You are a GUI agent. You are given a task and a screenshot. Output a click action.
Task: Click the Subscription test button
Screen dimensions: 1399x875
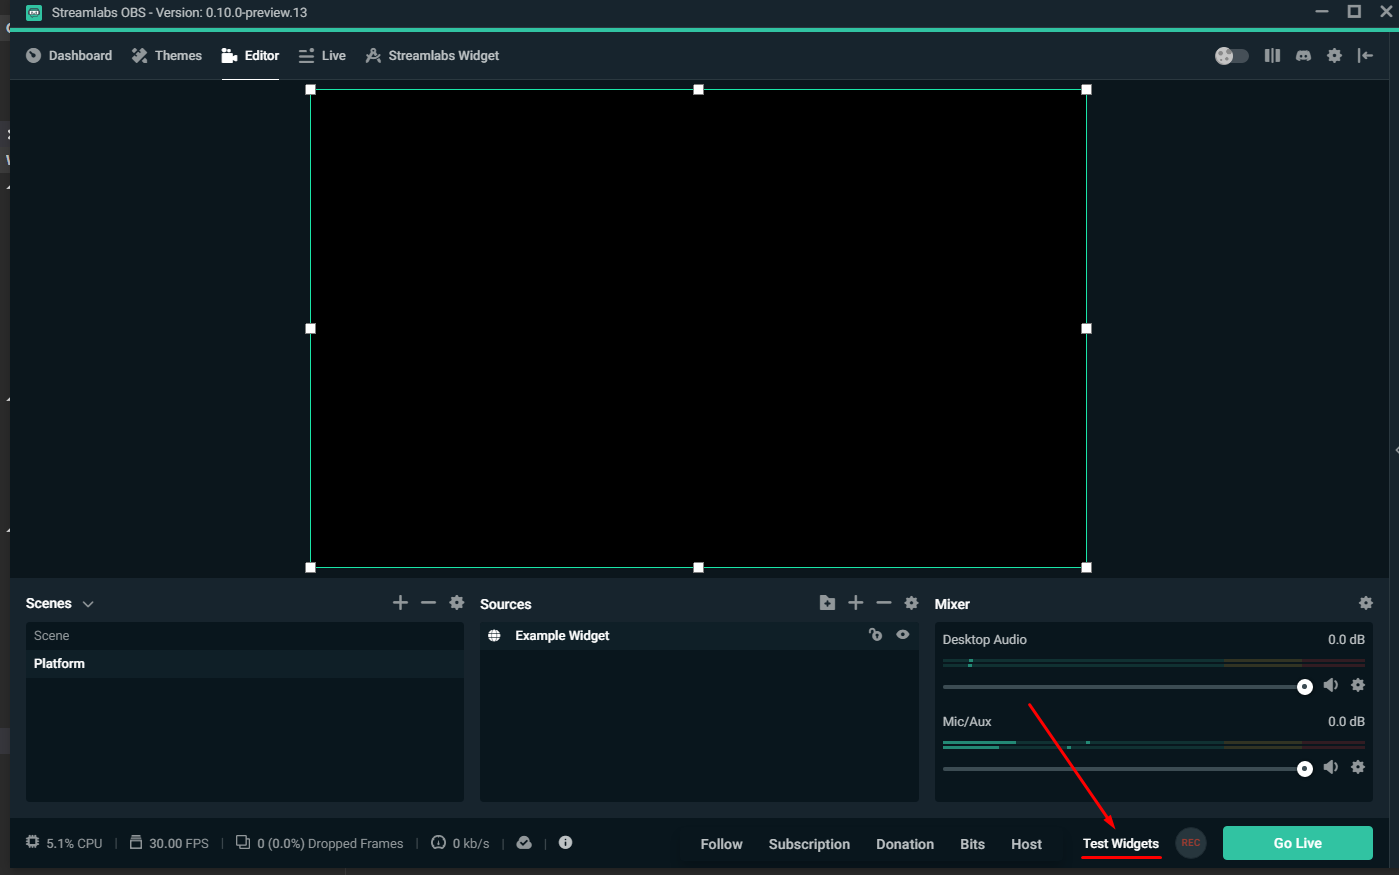click(x=809, y=844)
